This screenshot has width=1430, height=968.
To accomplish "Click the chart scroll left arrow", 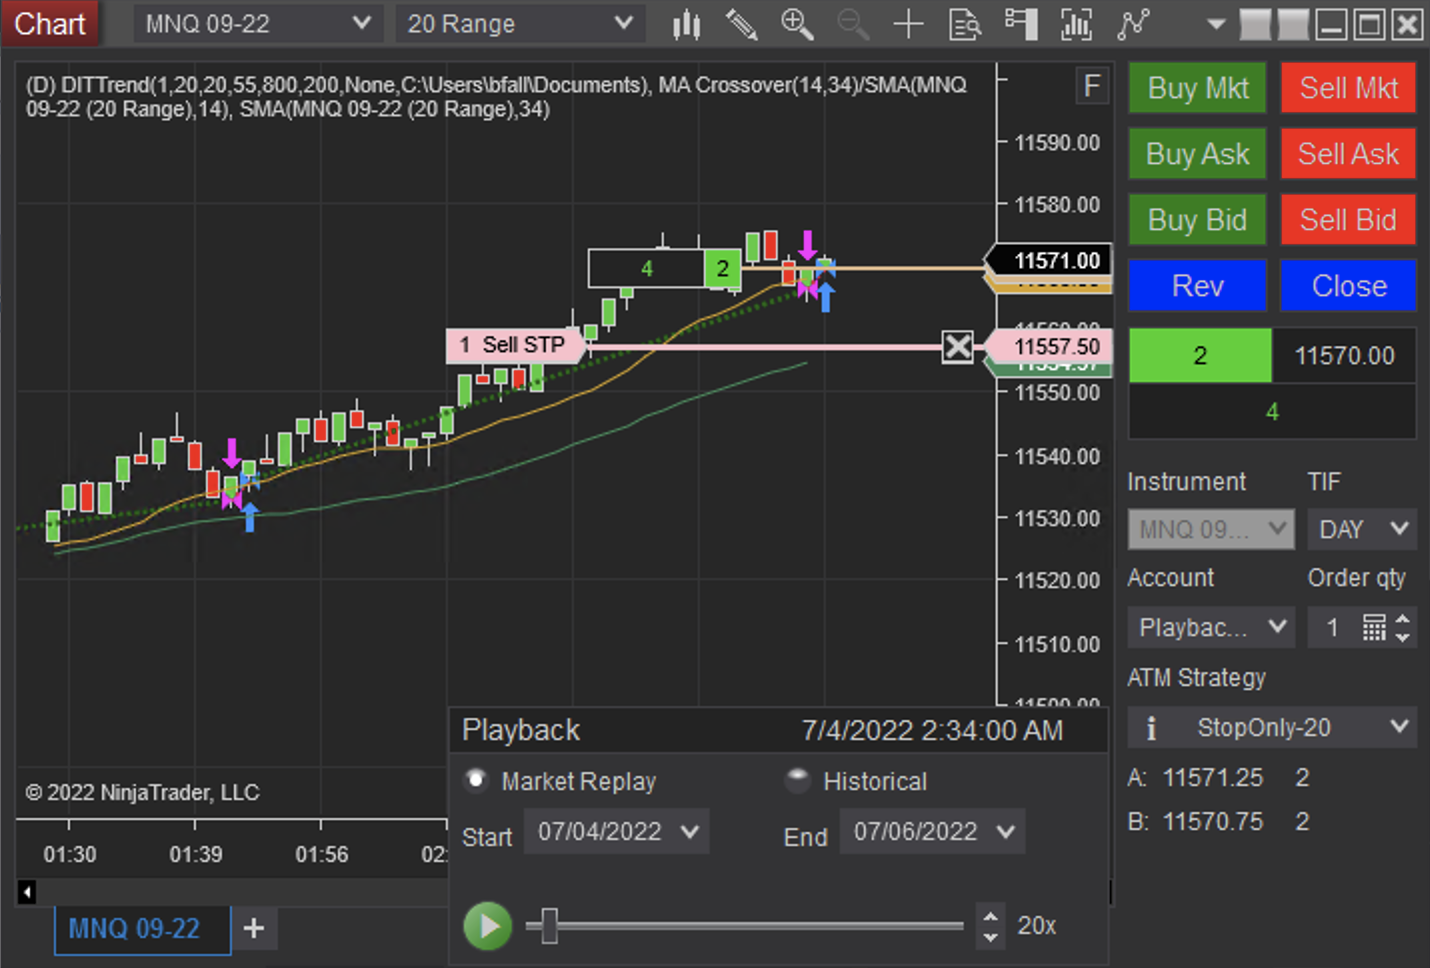I will [27, 891].
